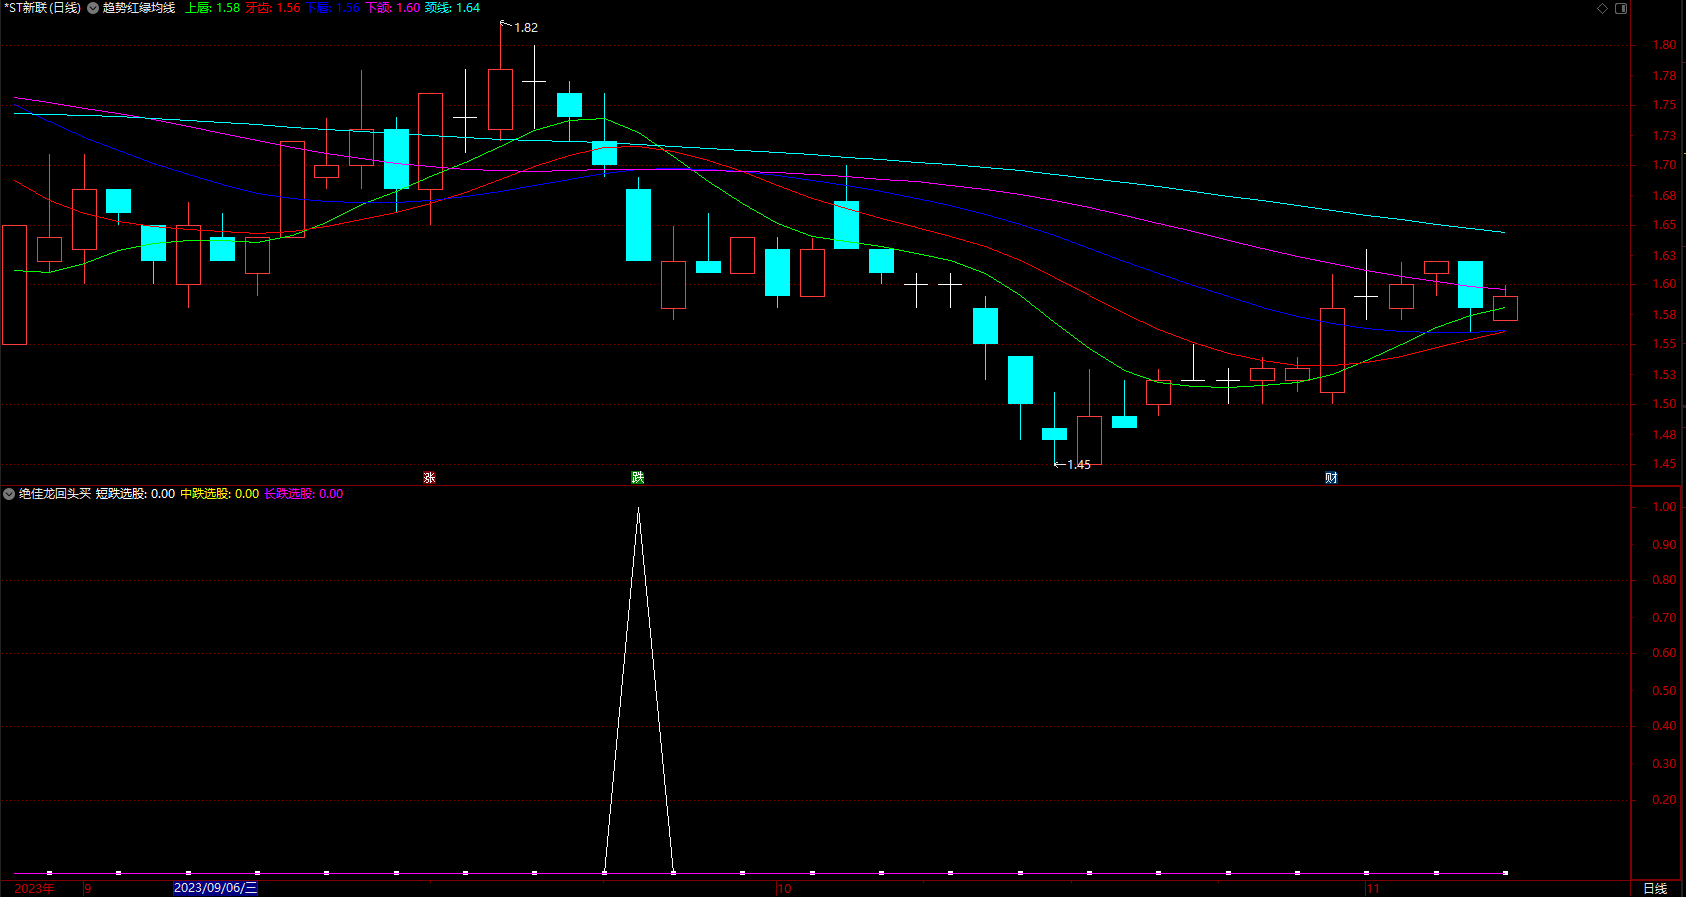Click the 牙齿: 1.56 indicator value
The image size is (1686, 897).
[272, 8]
